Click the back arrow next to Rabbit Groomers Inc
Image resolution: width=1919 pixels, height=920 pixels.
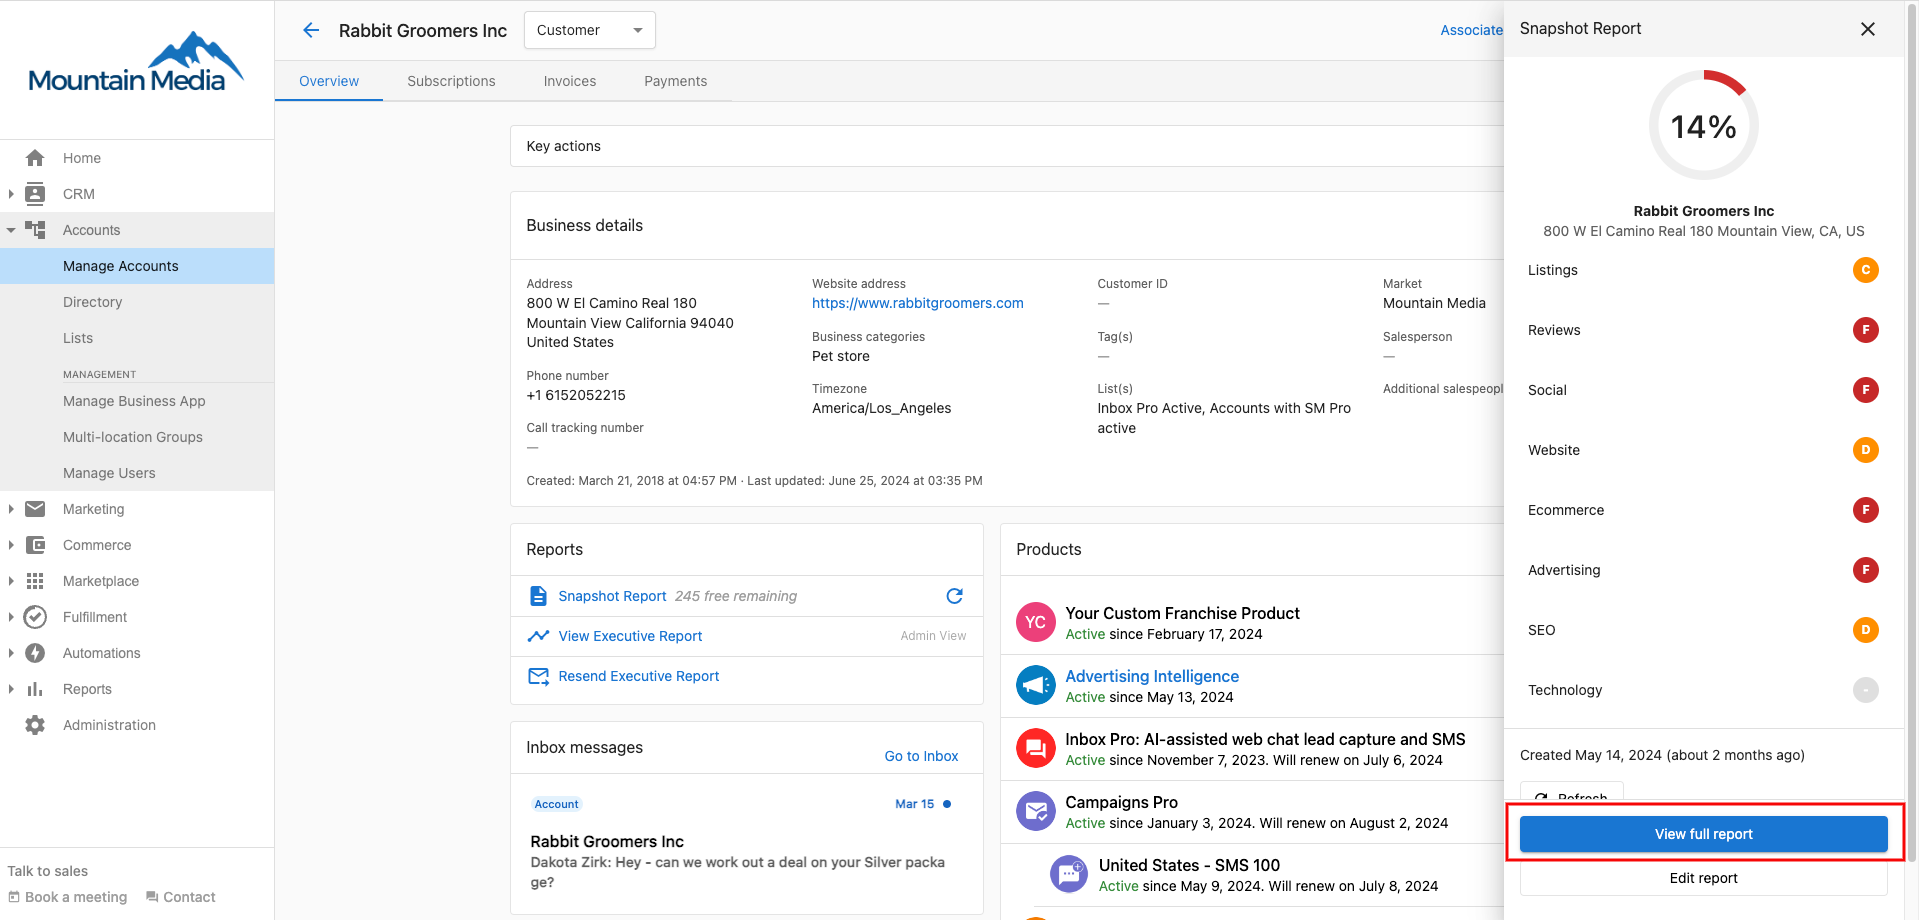(x=311, y=30)
